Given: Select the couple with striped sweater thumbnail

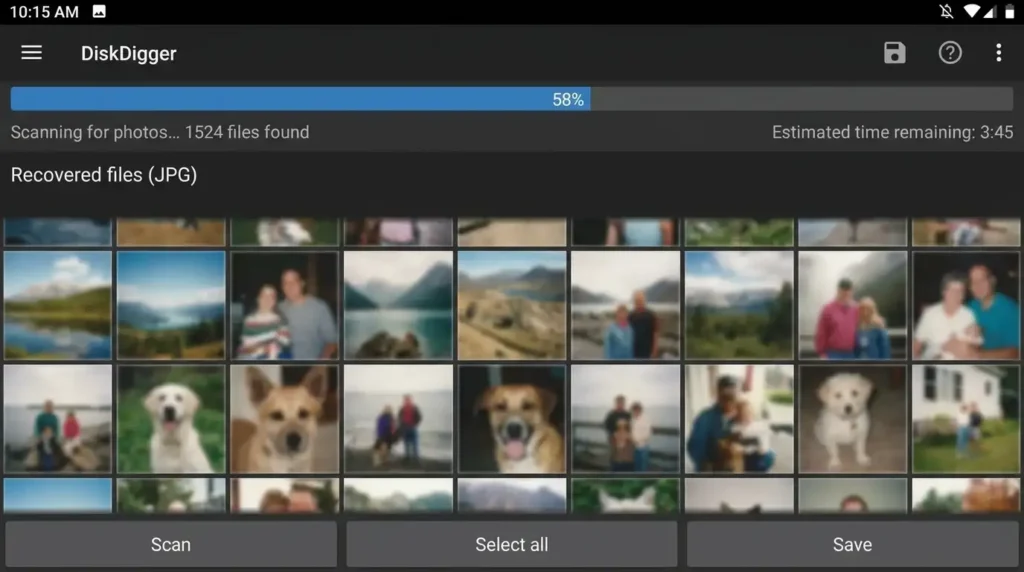Looking at the screenshot, I should (285, 305).
